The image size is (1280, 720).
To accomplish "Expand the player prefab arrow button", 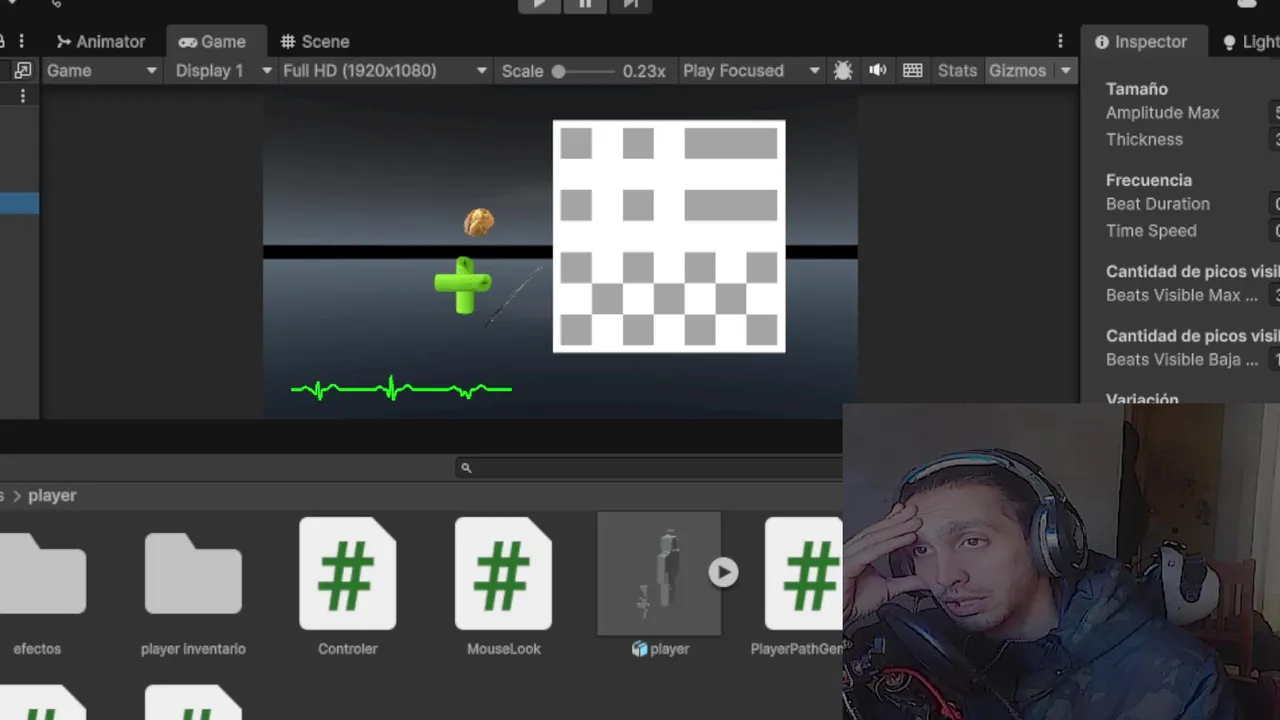I will point(723,572).
